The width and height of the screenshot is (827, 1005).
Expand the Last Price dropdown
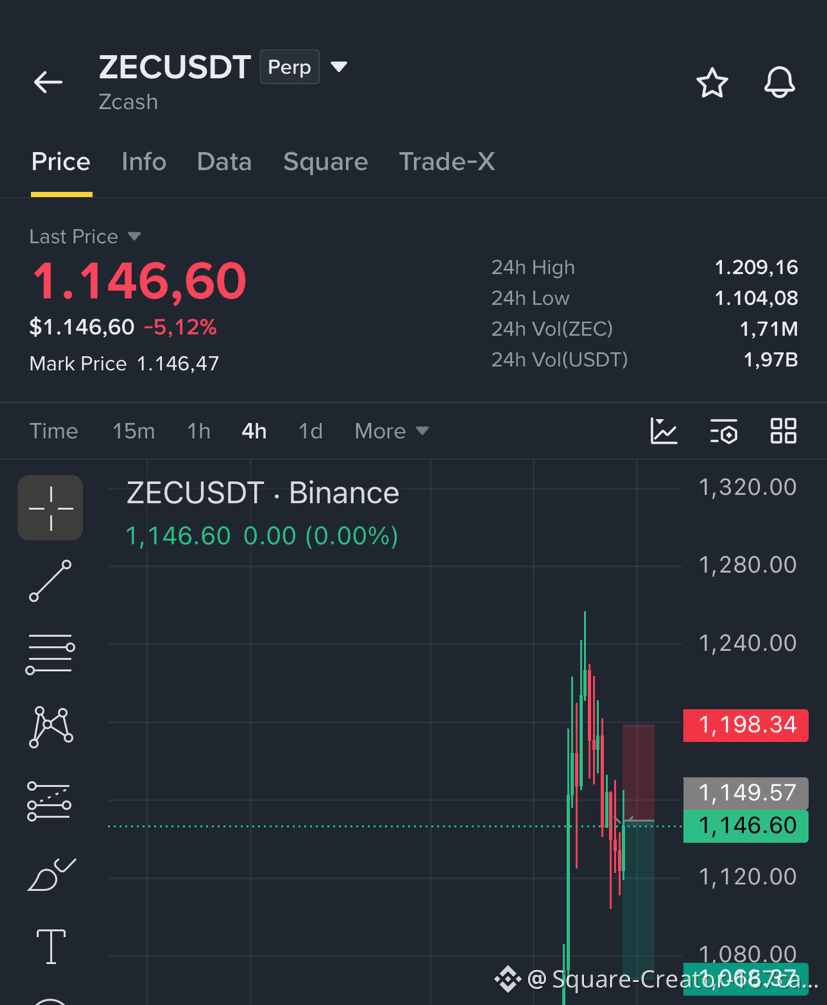[x=134, y=237]
